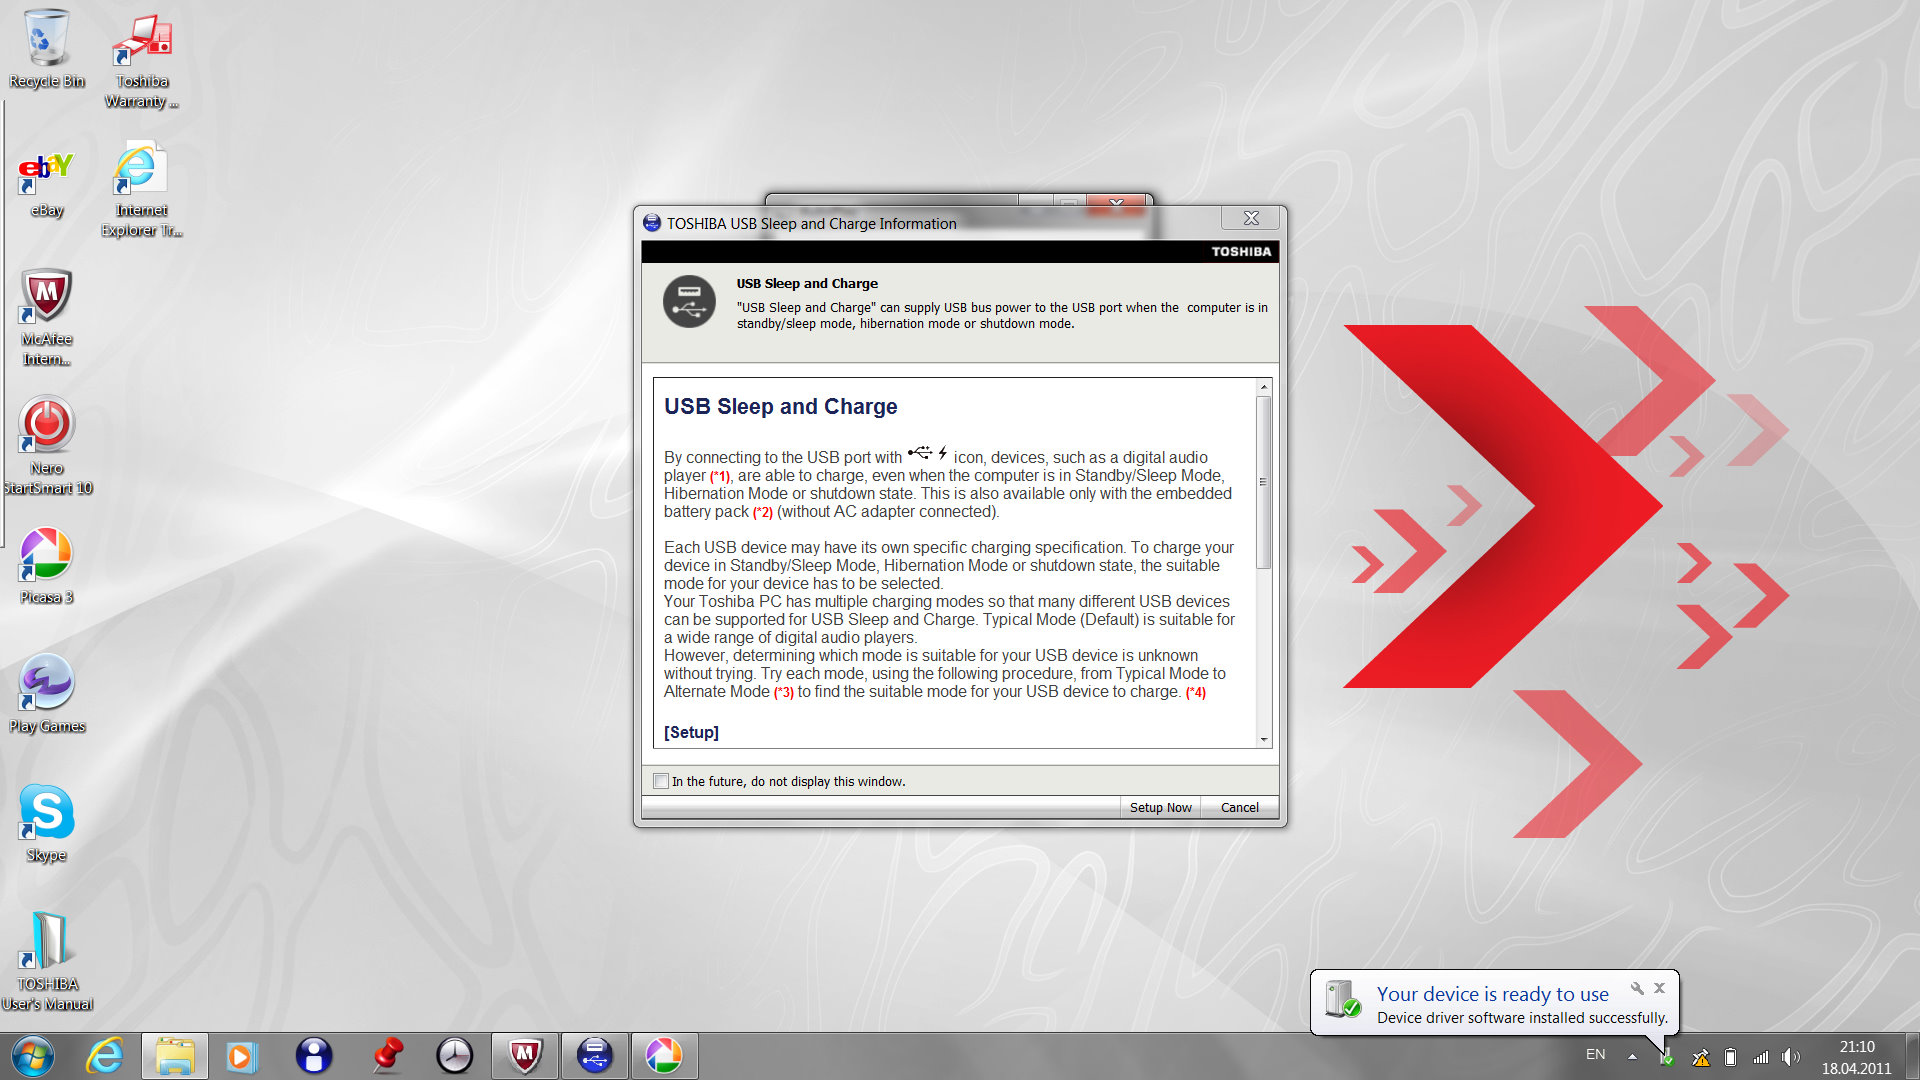
Task: Click the USB icon in the dialog header
Action: point(689,301)
